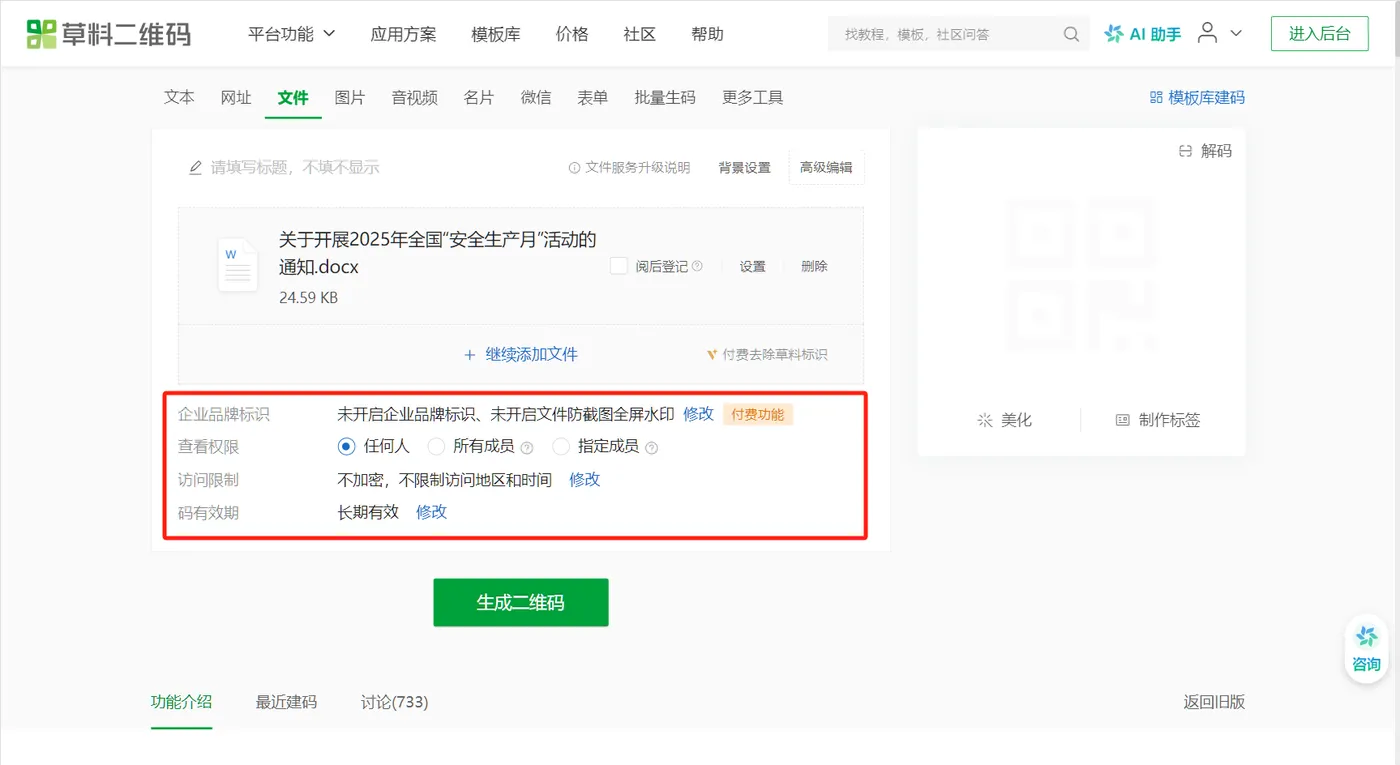Click 修改 next to 码有效期

click(432, 512)
